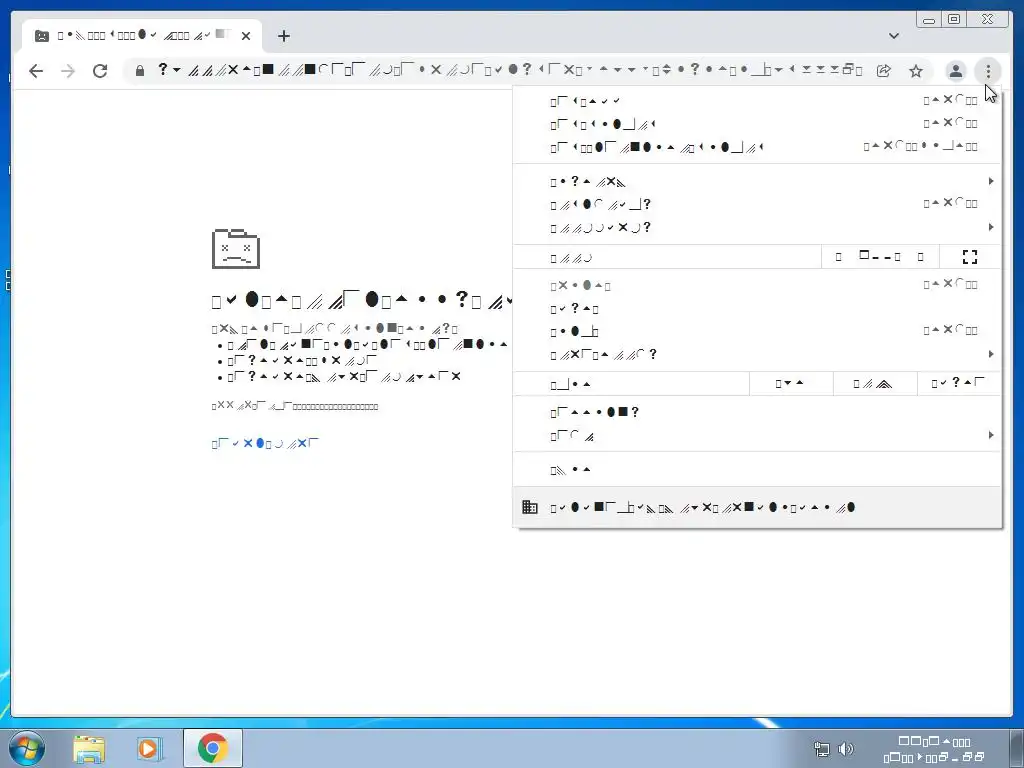
Task: Open the profile avatar button
Action: point(955,71)
